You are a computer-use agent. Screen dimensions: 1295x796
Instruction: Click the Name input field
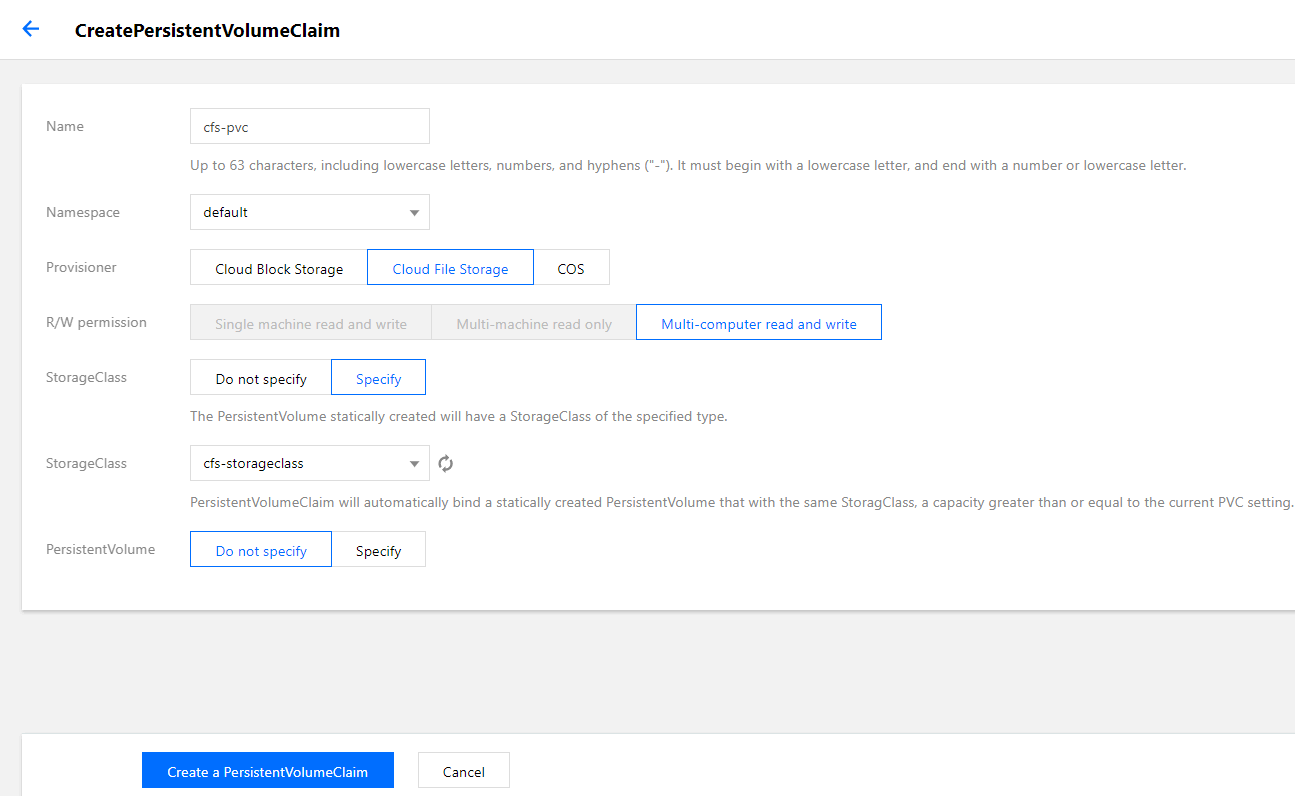tap(309, 126)
